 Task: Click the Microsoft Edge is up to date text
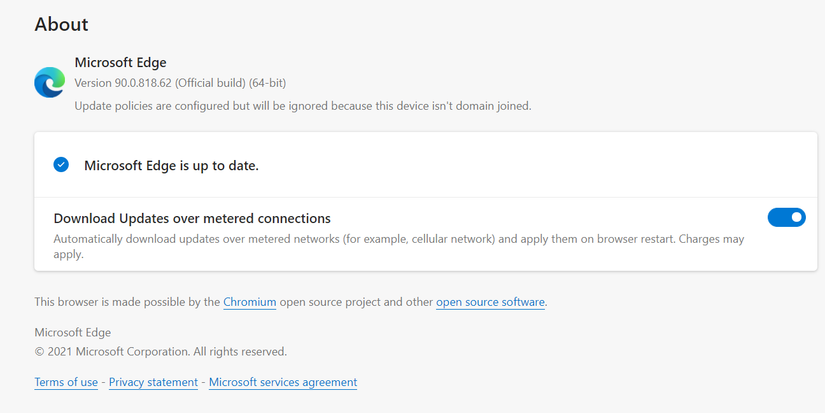point(172,166)
